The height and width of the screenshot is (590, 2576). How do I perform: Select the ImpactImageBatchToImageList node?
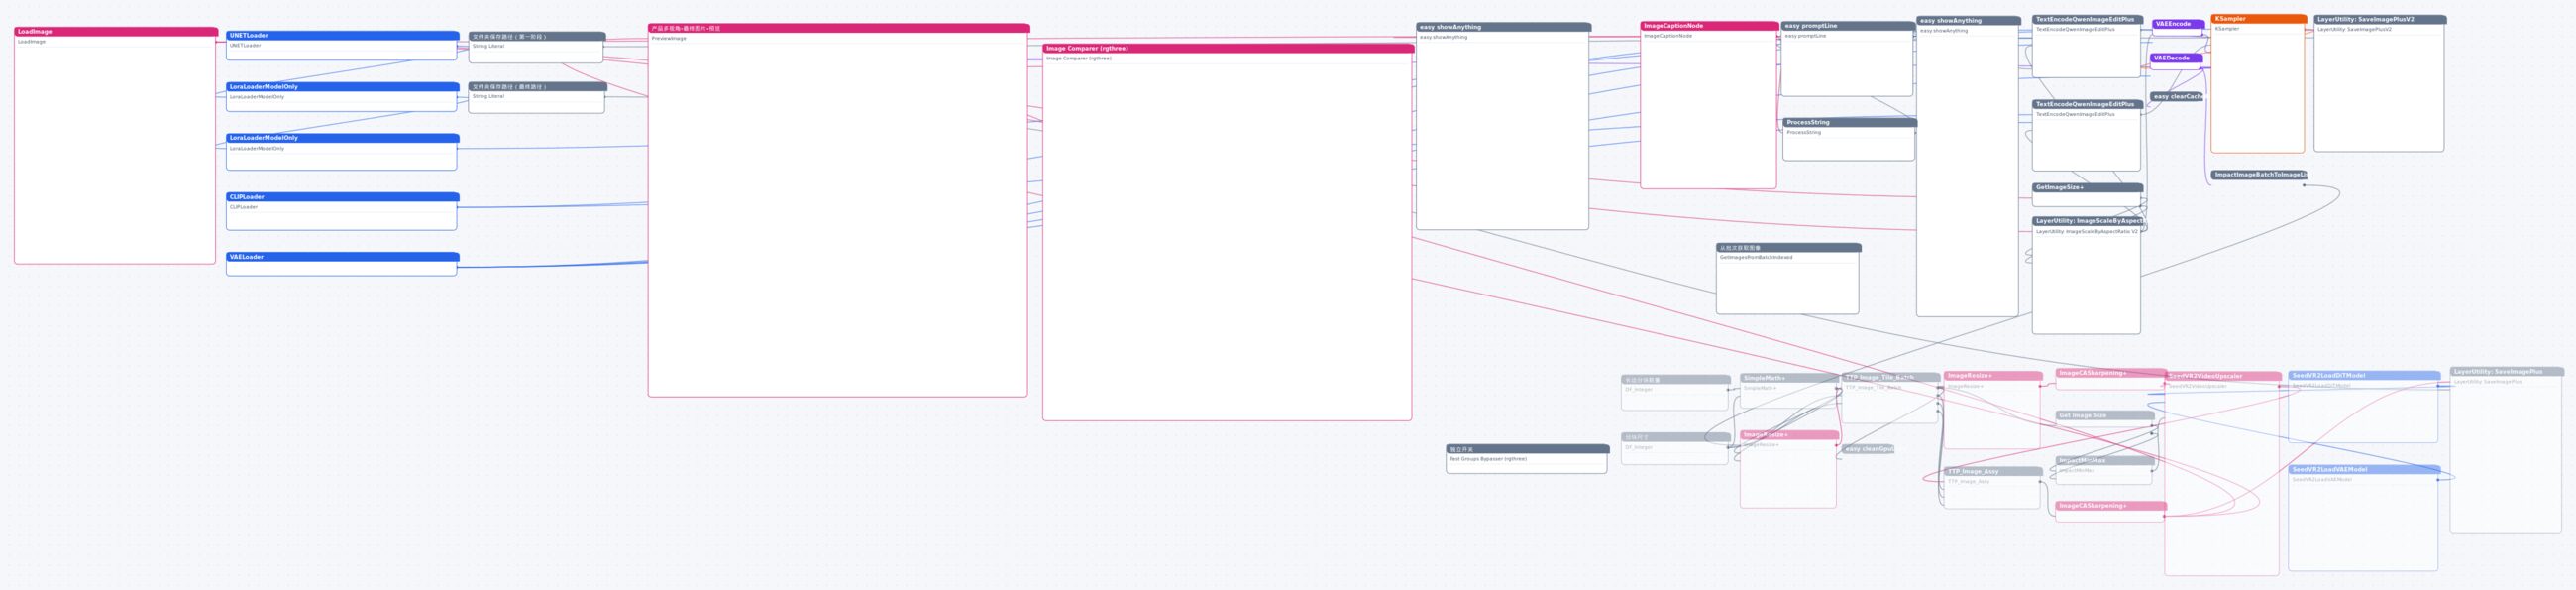pos(2258,175)
